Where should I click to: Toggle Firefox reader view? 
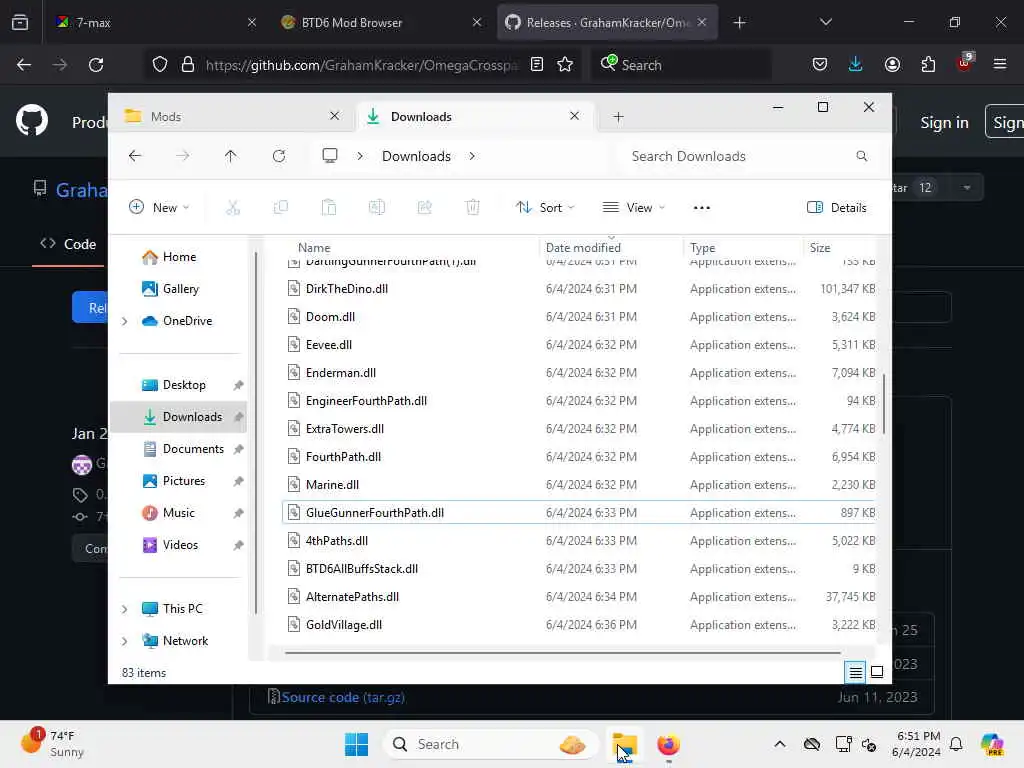pos(537,65)
